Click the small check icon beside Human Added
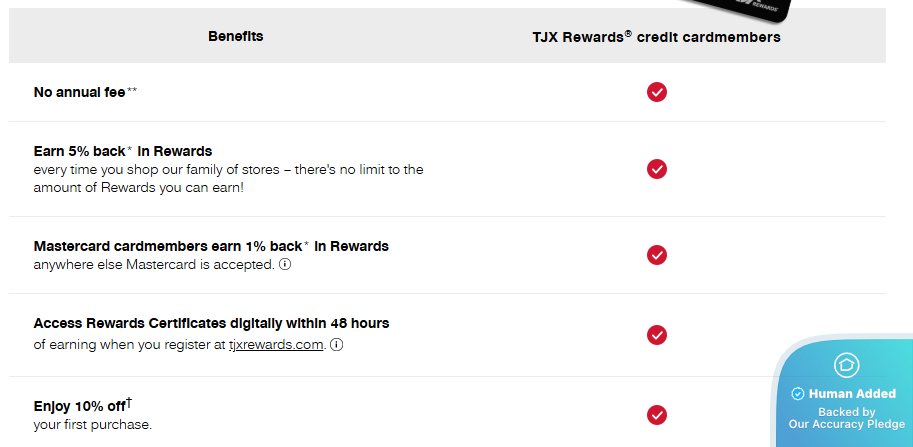This screenshot has height=447, width=913. [797, 394]
